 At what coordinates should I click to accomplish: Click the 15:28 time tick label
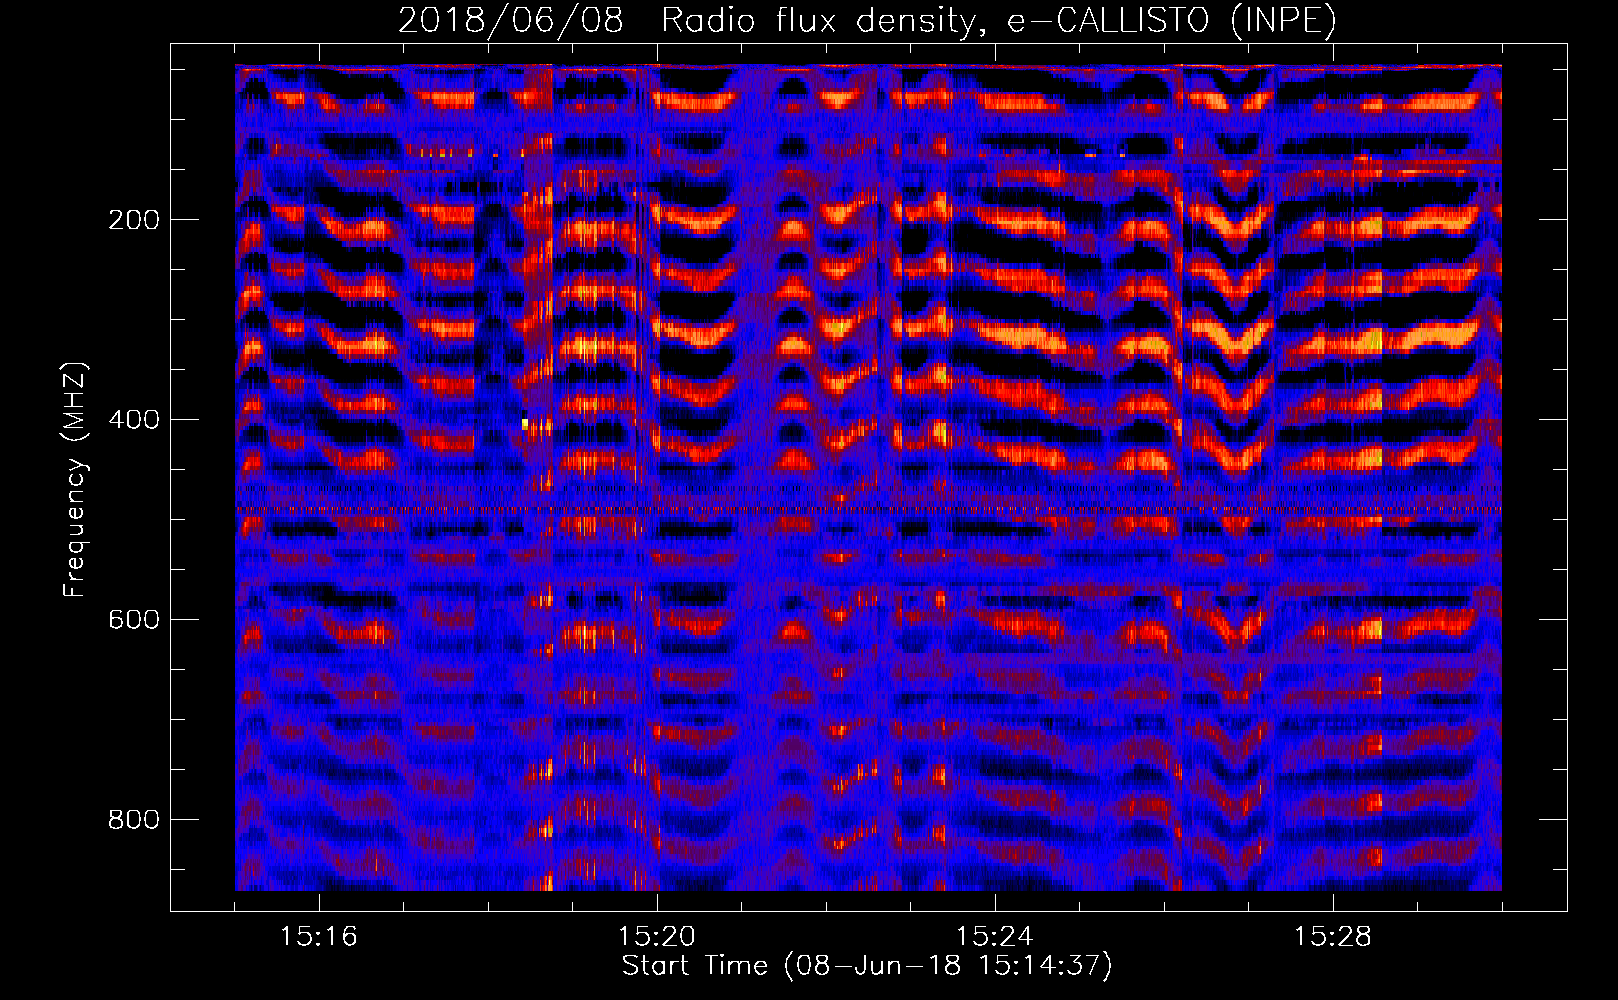coord(1333,937)
